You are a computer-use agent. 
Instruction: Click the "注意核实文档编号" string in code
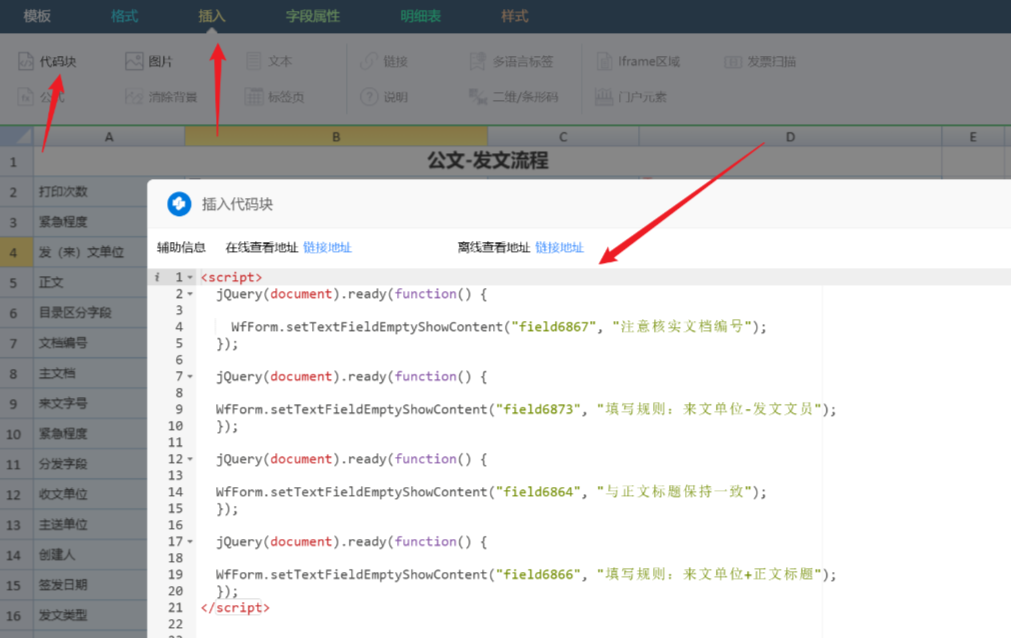682,327
